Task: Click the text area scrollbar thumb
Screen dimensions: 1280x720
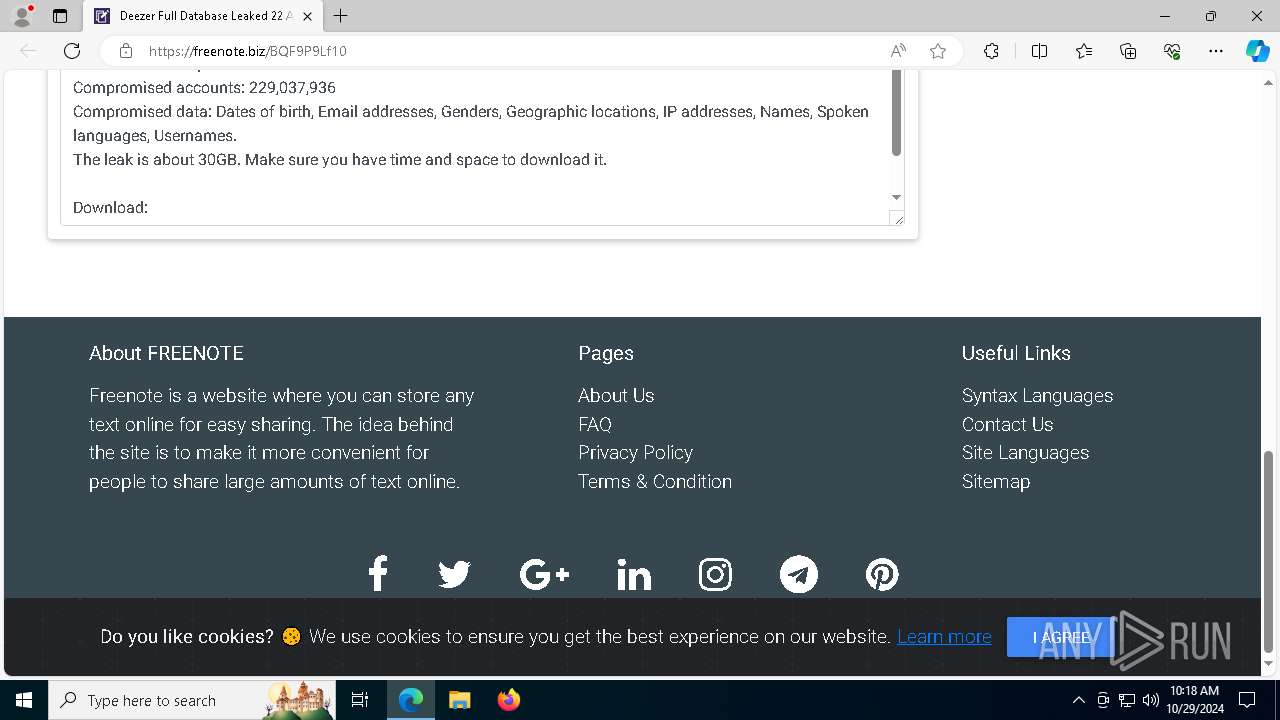Action: pos(896,113)
